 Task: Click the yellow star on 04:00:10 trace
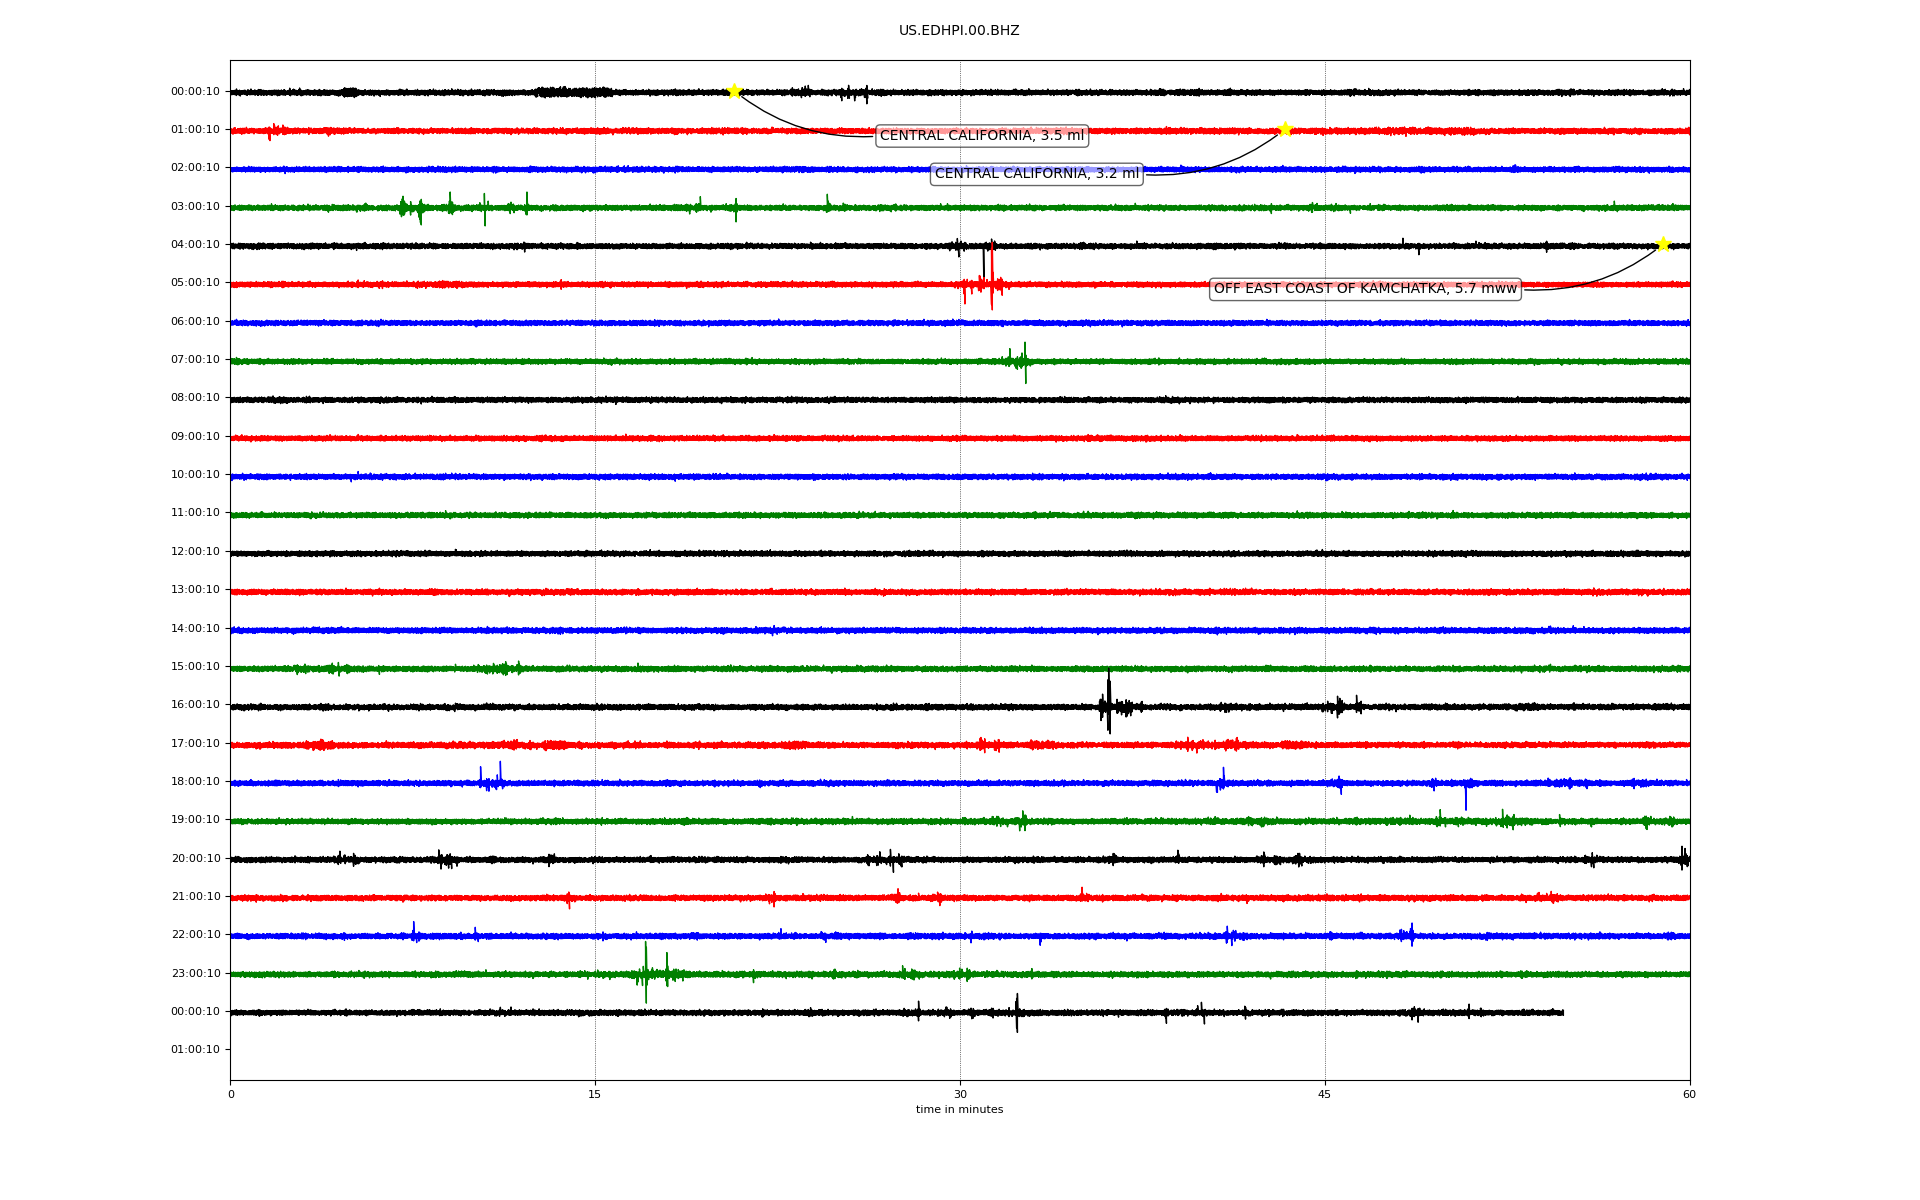click(1663, 245)
